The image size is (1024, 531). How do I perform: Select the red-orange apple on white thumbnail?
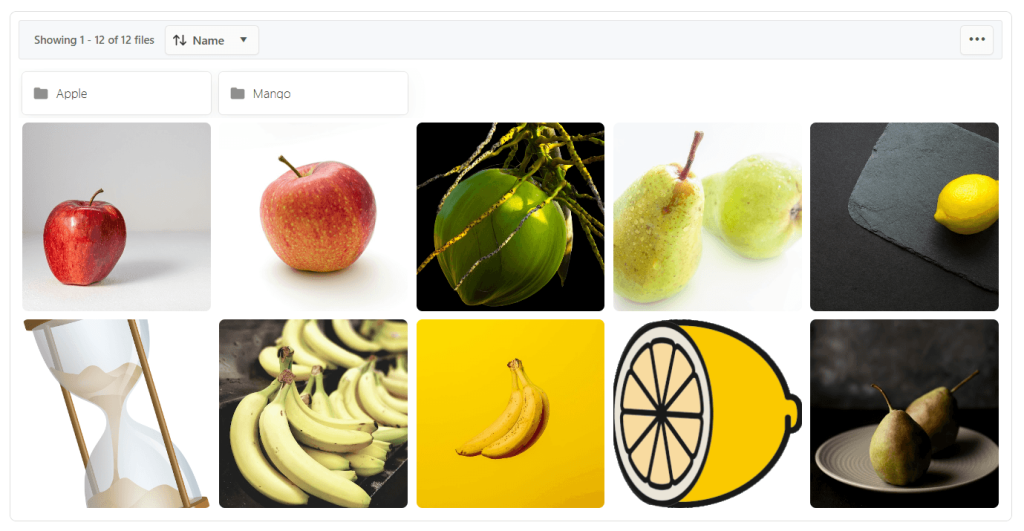(x=313, y=217)
